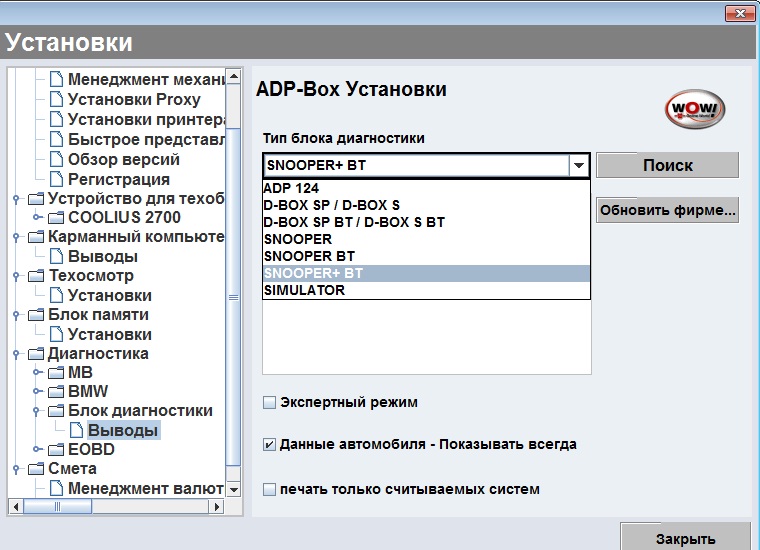Open the Менеджмент механи page icon

pos(57,79)
